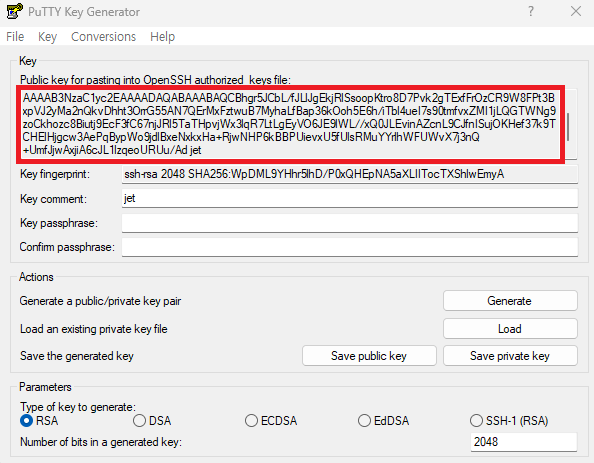Click 'Public key for pasting into OpenSSH' label

click(155, 80)
